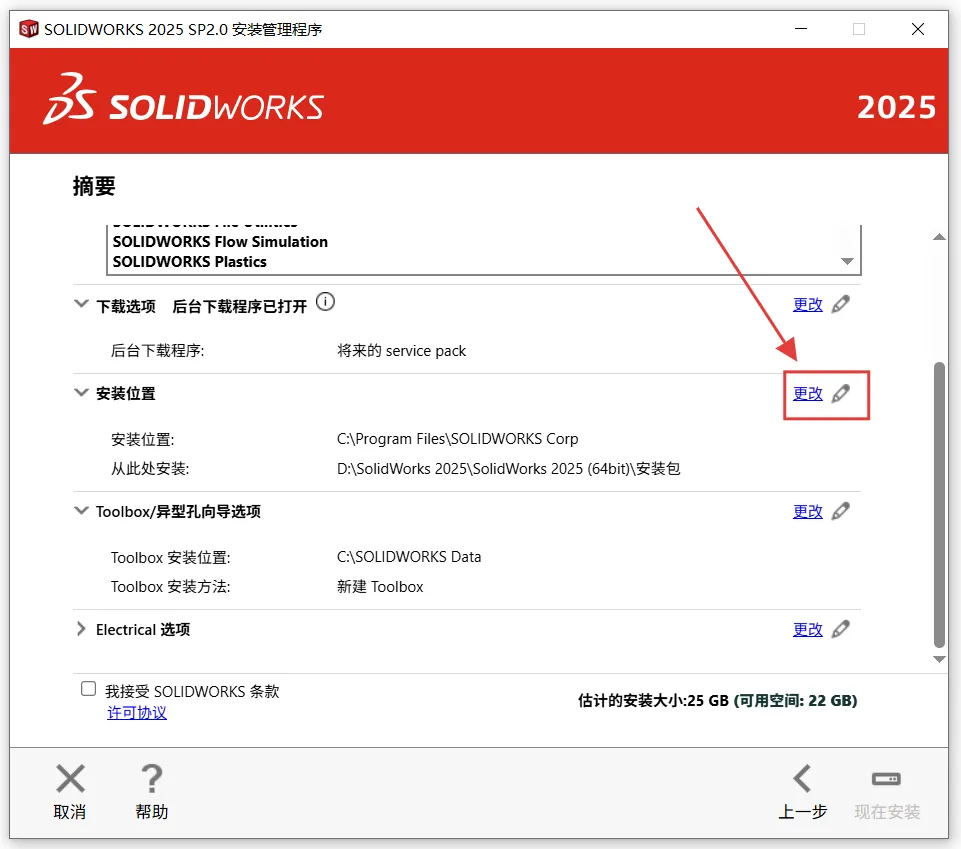
Task: Click the product list down arrow
Action: (847, 261)
